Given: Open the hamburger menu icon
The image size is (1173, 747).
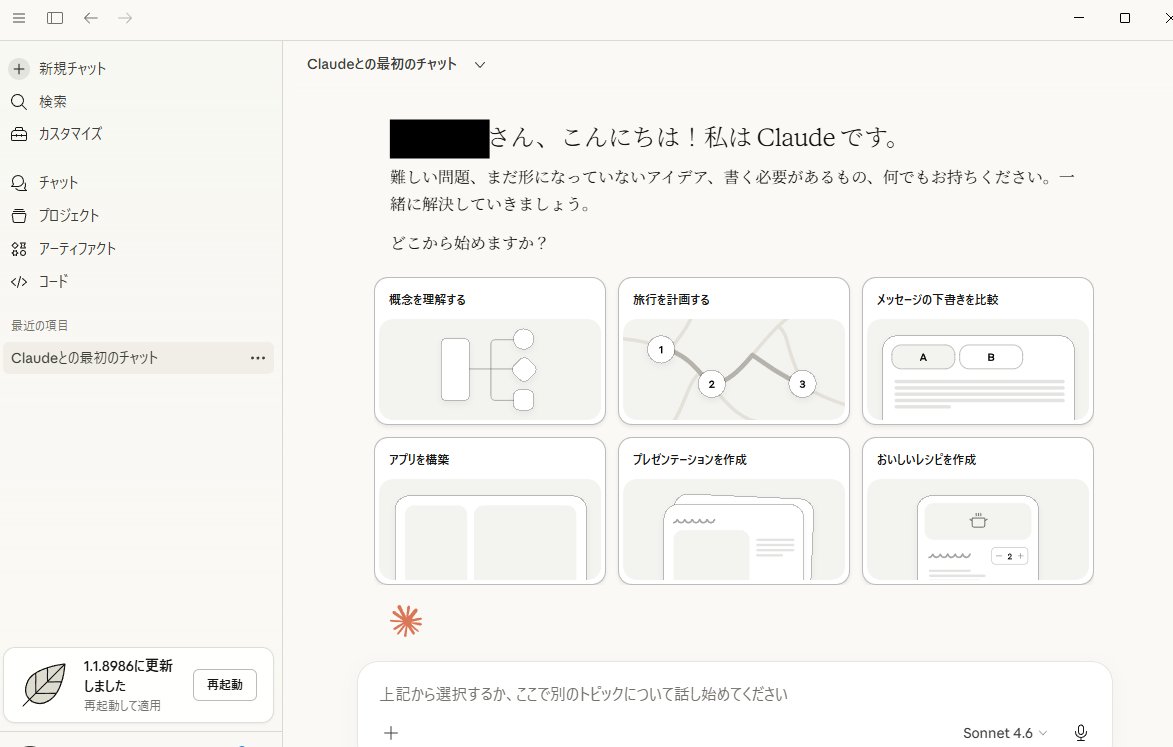Looking at the screenshot, I should 19,18.
